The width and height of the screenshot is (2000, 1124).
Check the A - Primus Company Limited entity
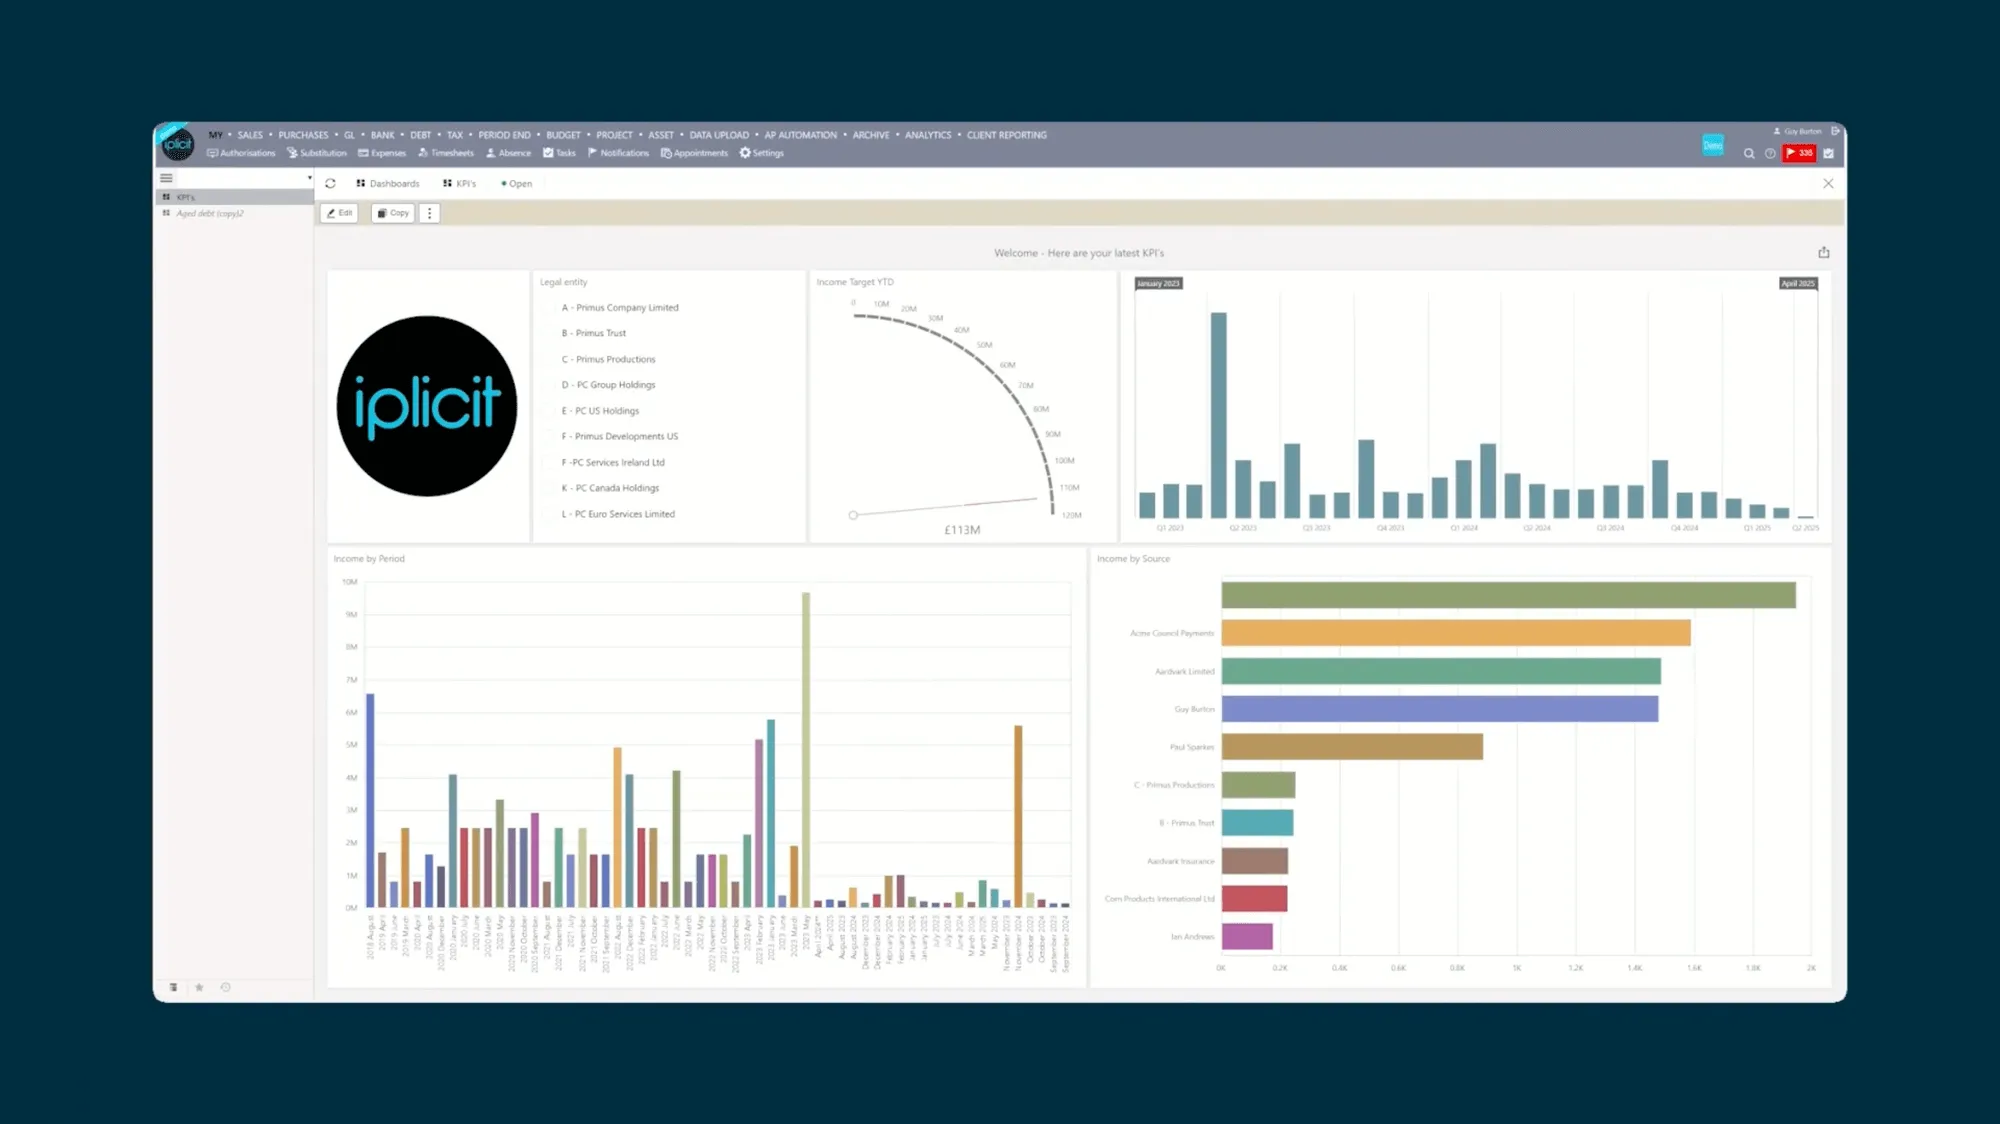pyautogui.click(x=549, y=308)
